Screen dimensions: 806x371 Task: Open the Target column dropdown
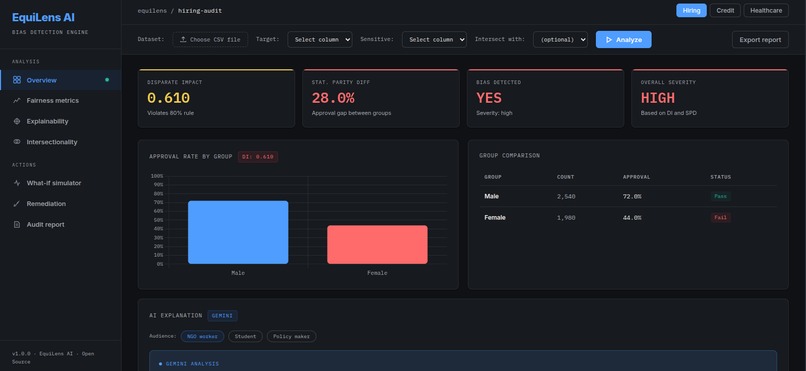(320, 40)
